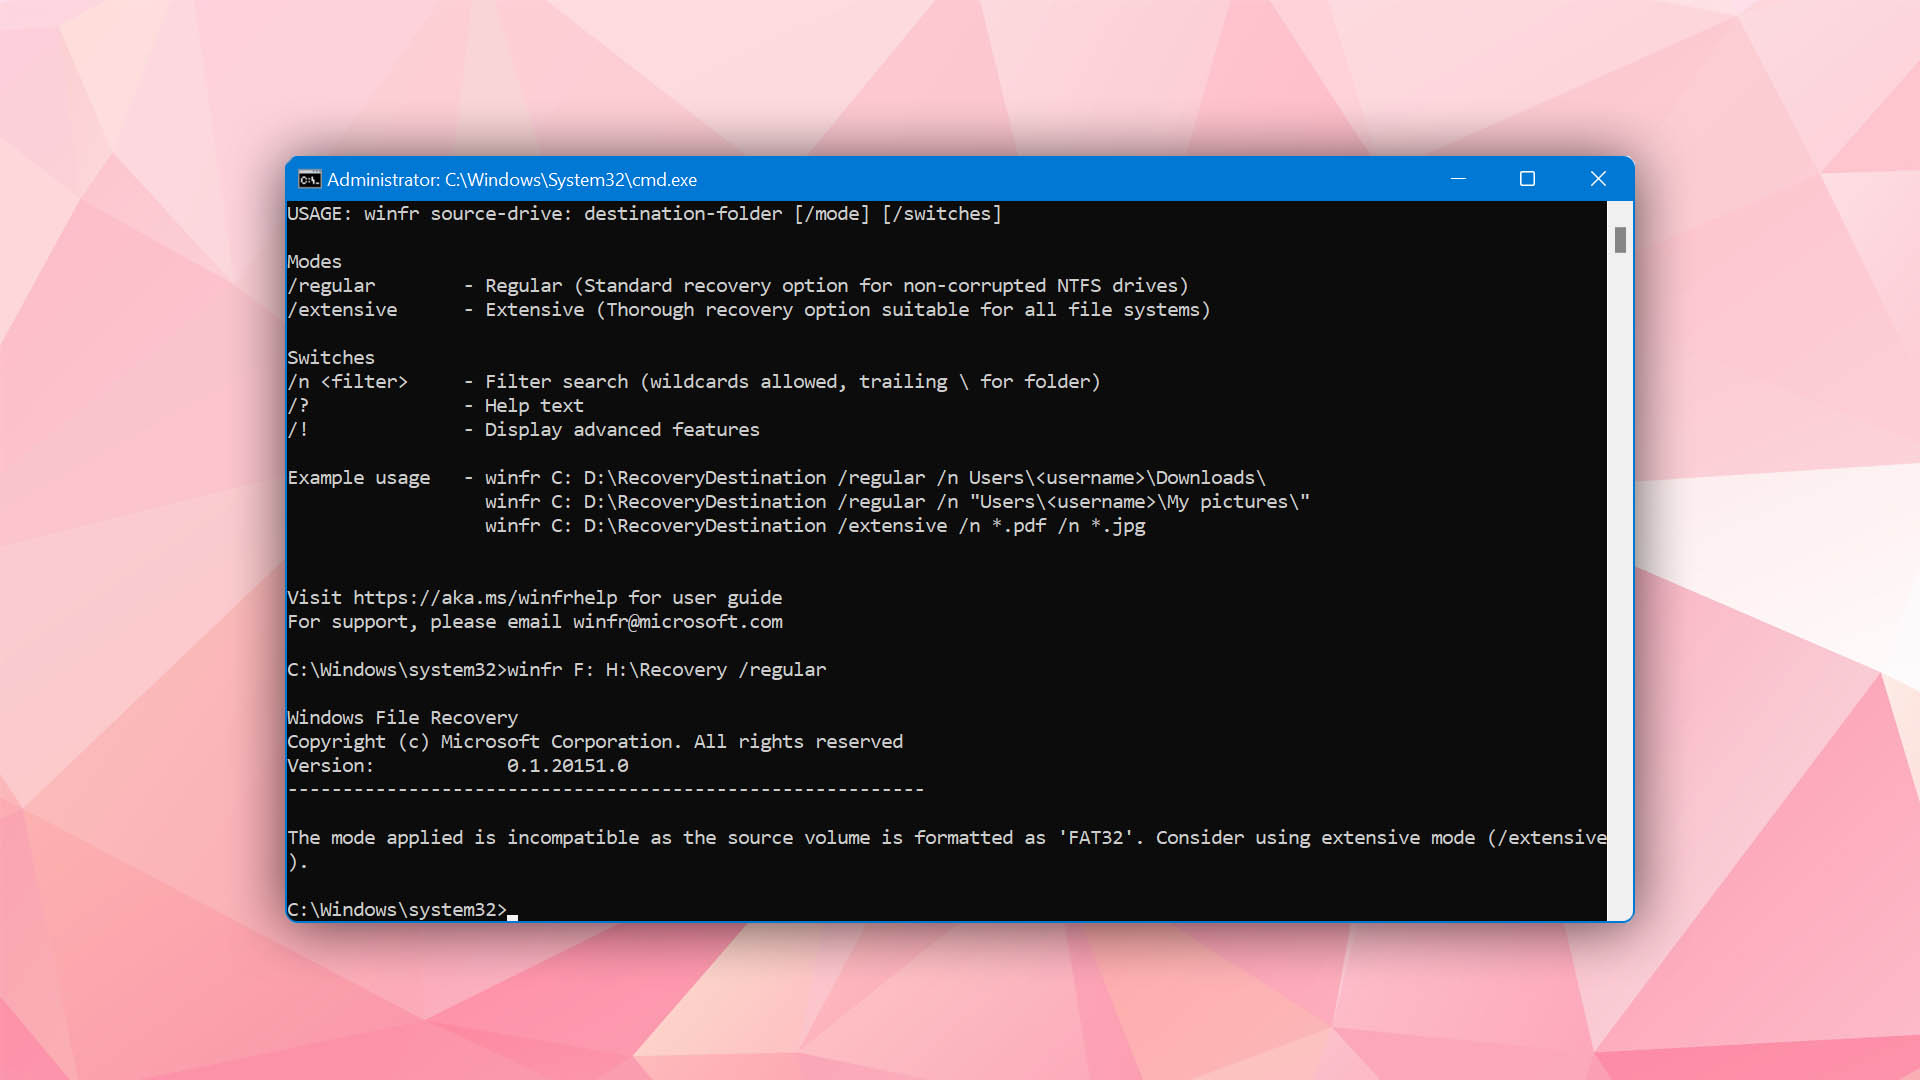Click the 'Copyright (c) Microsoft Corporation' line

[595, 742]
